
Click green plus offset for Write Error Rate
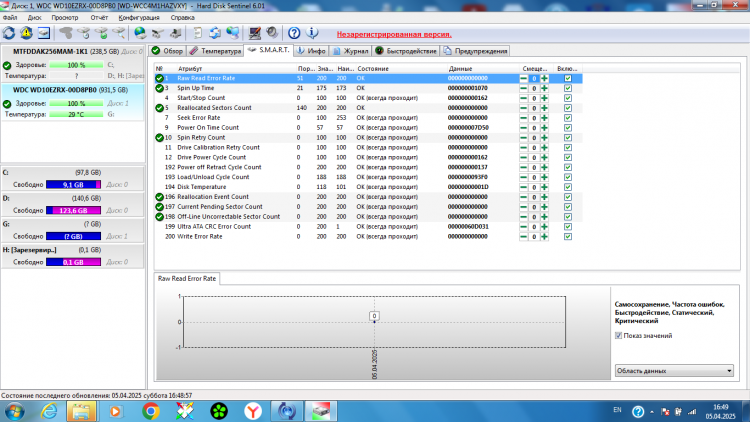tap(544, 237)
